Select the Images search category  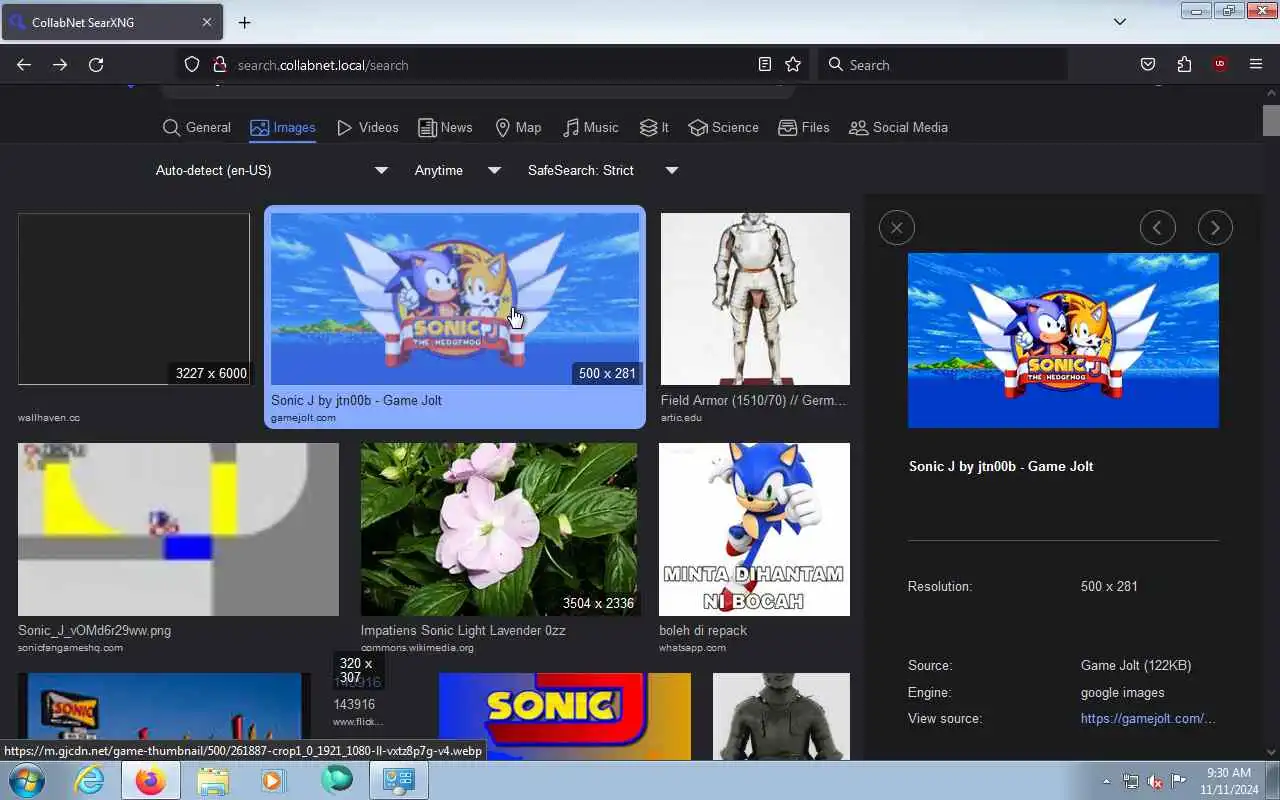(x=283, y=127)
